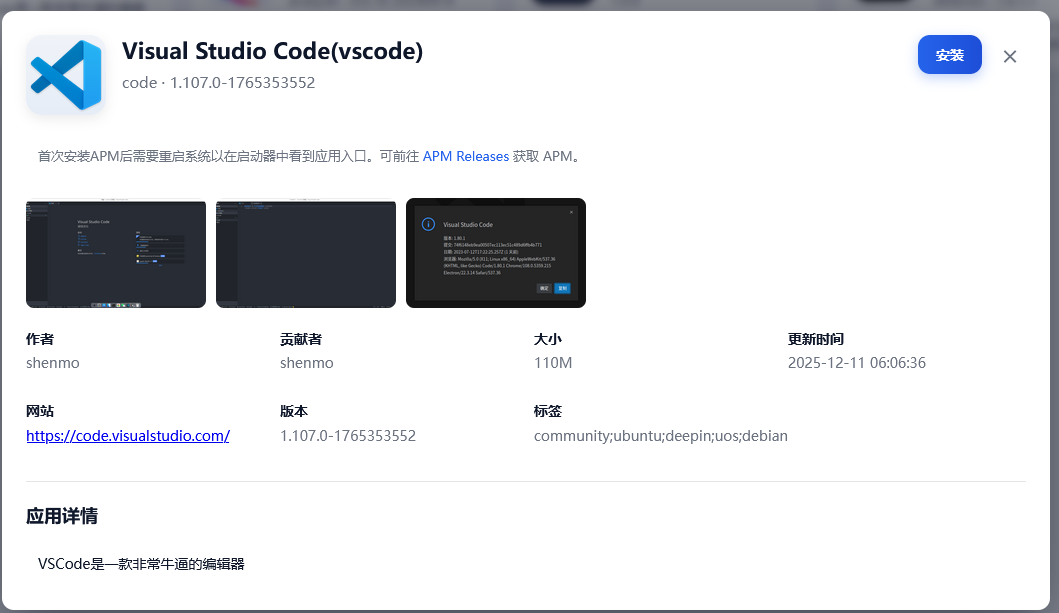1059x613 pixels.
Task: Select the version value under 版本
Action: tap(348, 436)
